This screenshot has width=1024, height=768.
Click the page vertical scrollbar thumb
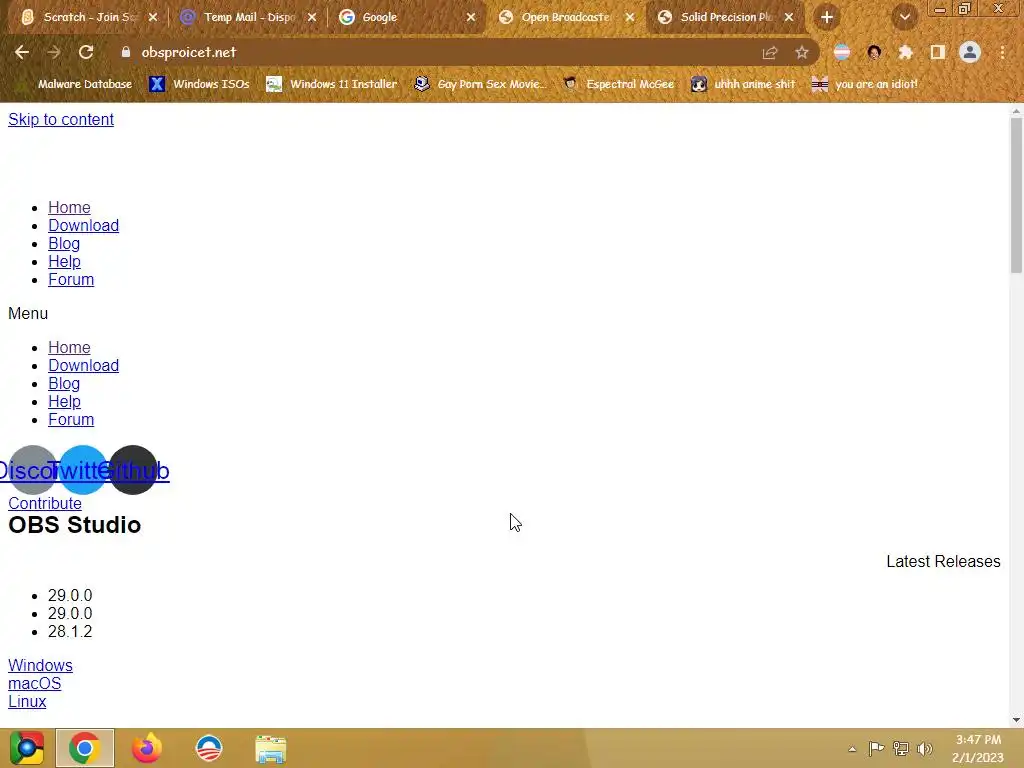coord(1016,196)
